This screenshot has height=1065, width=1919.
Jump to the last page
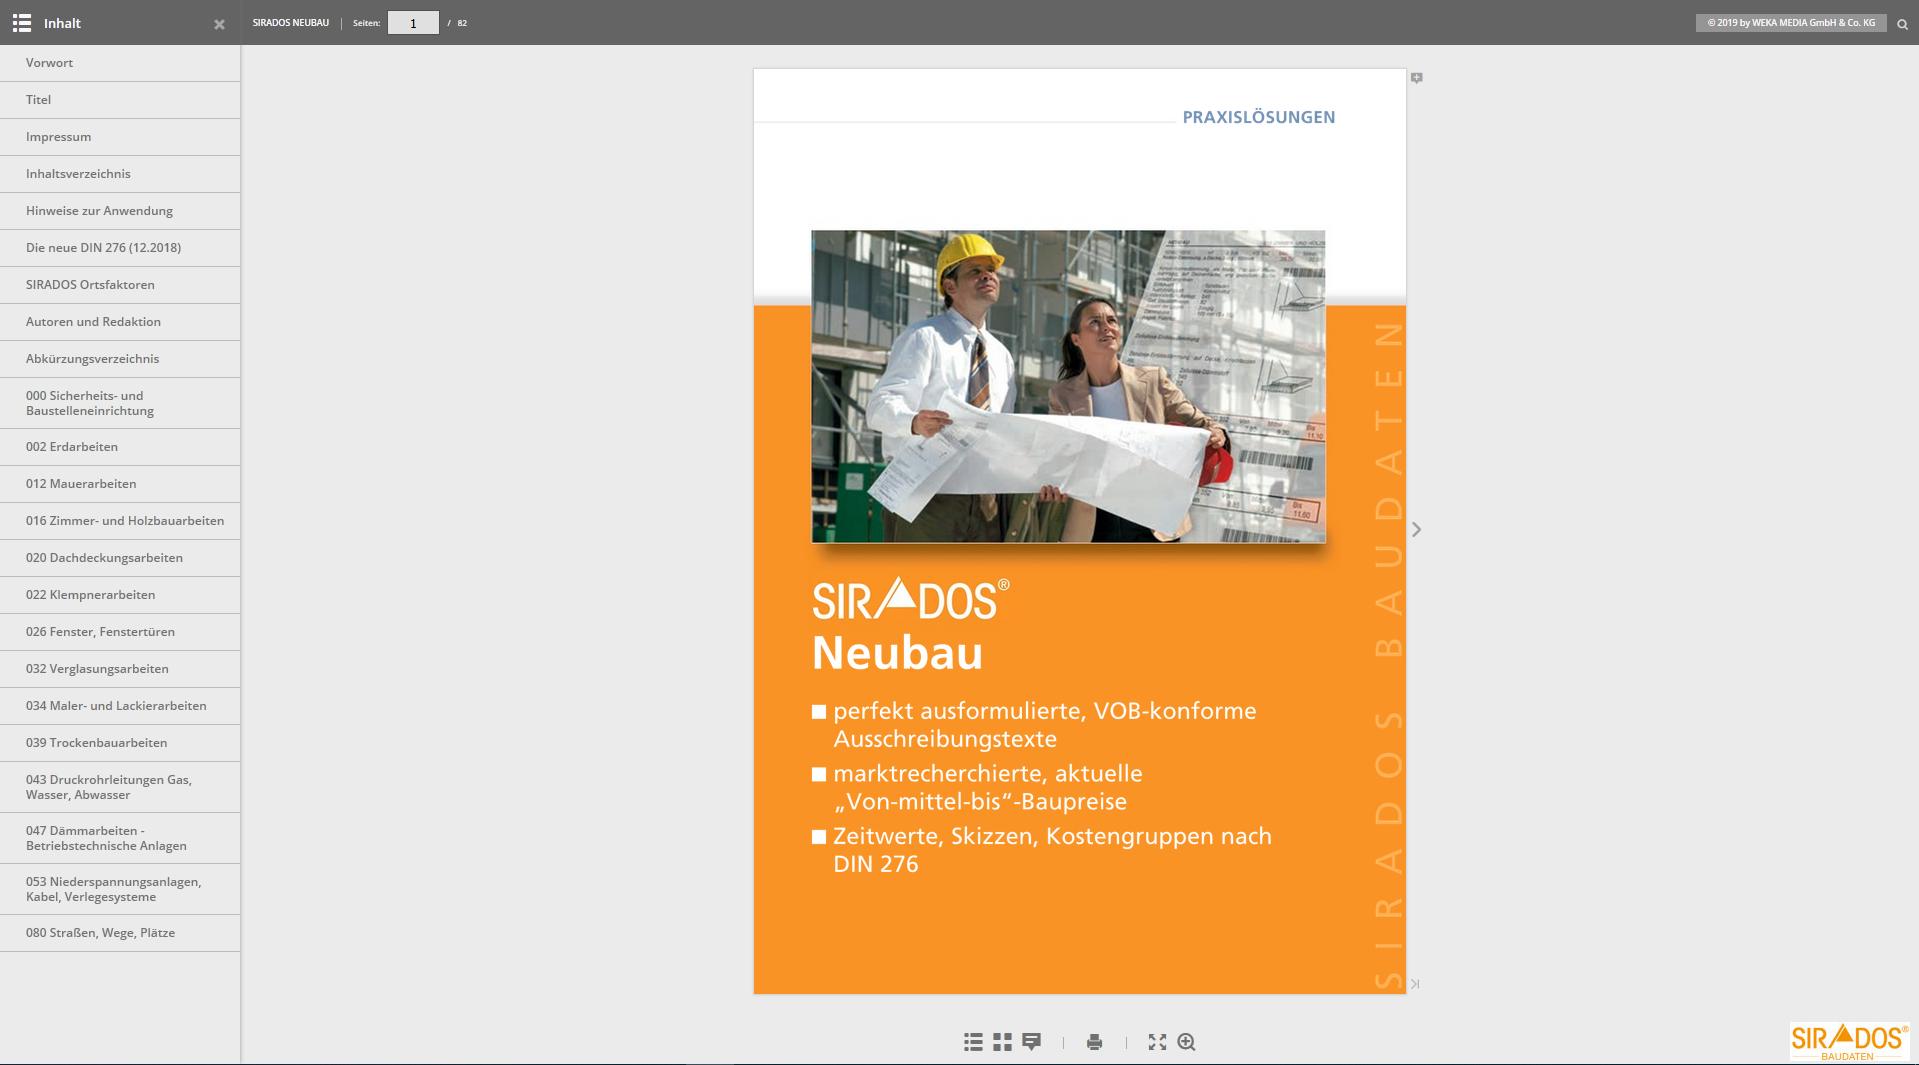pyautogui.click(x=1415, y=984)
